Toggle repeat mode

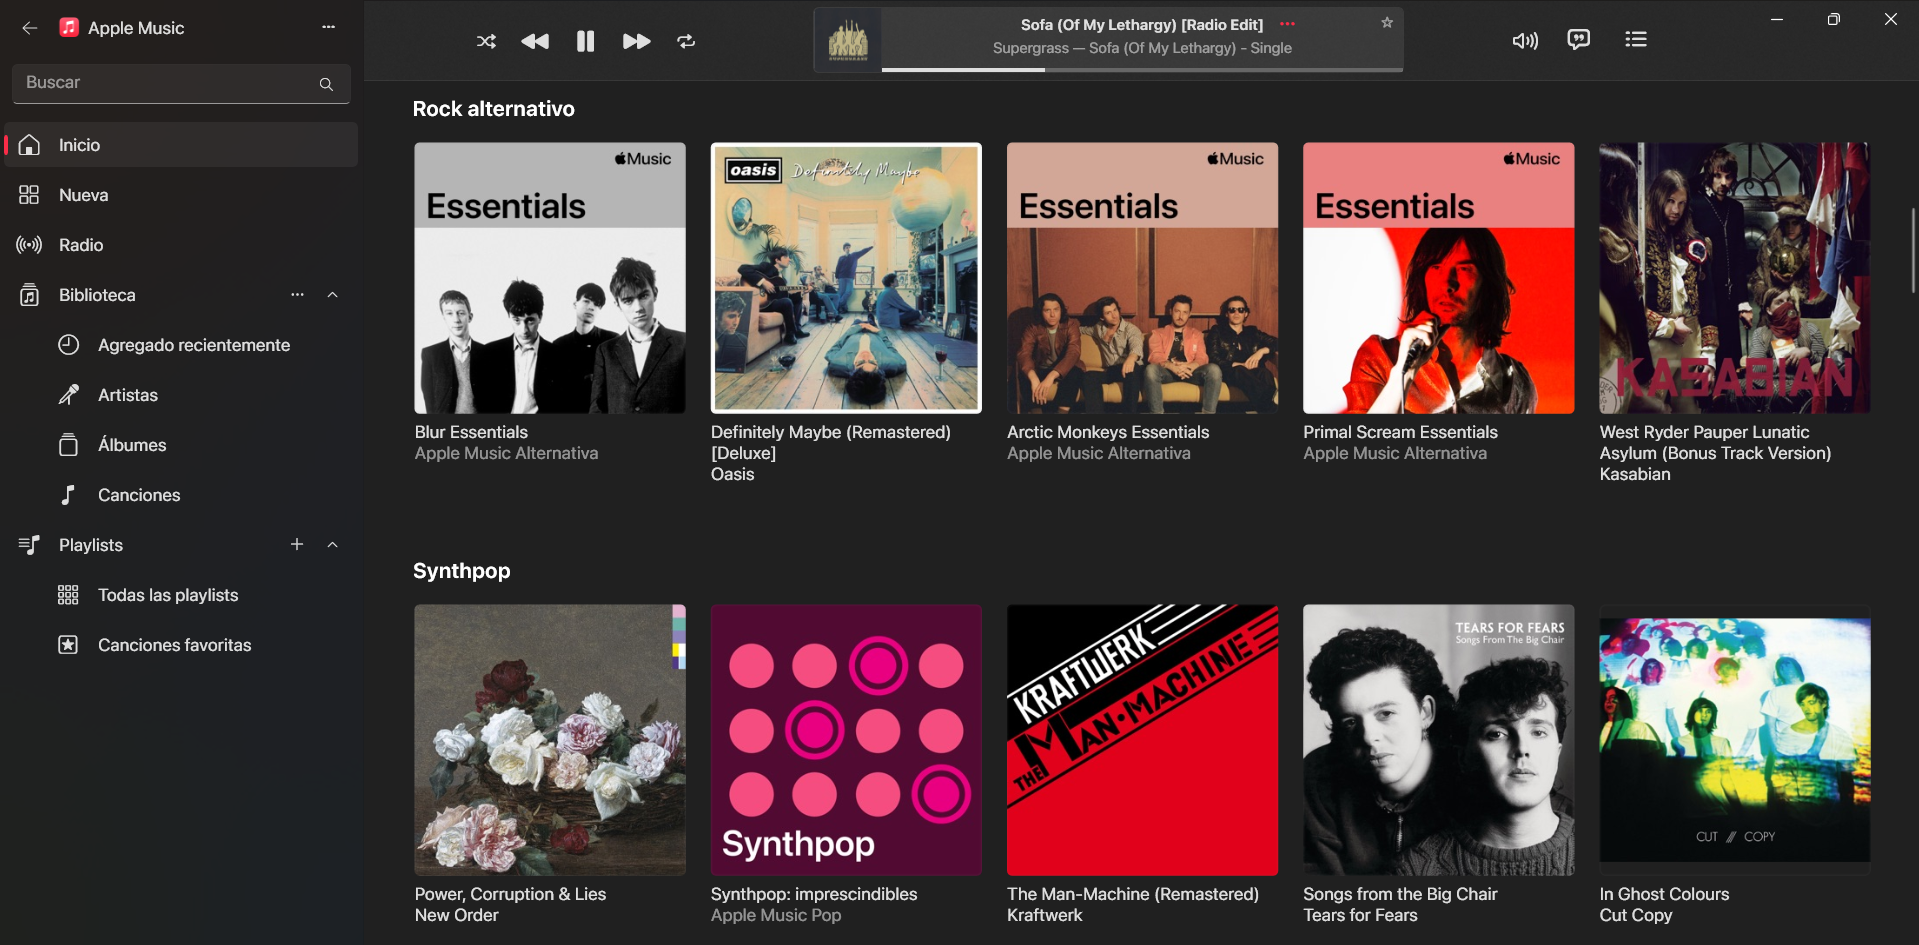[686, 41]
